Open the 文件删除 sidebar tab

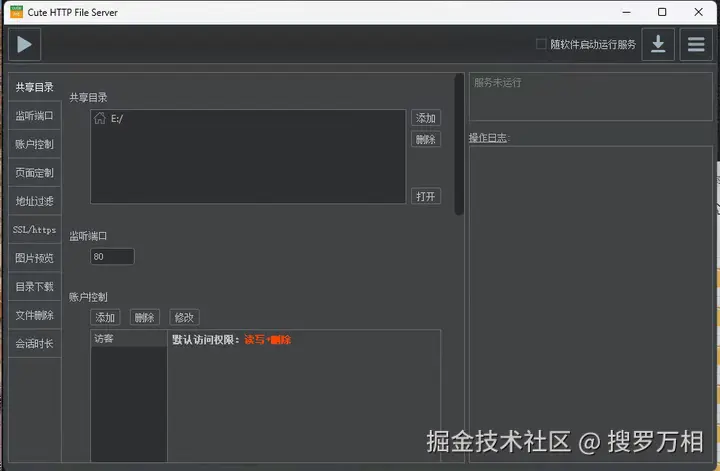click(35, 315)
